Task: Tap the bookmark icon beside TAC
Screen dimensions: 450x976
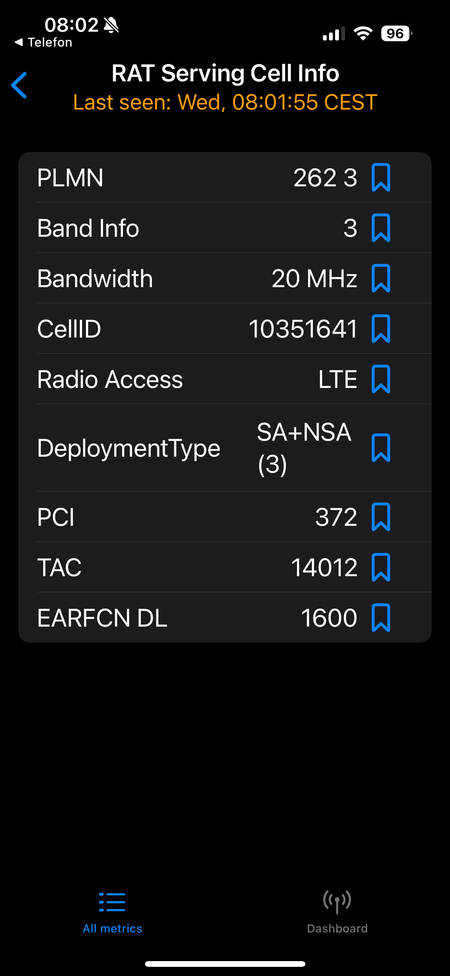Action: pyautogui.click(x=381, y=568)
